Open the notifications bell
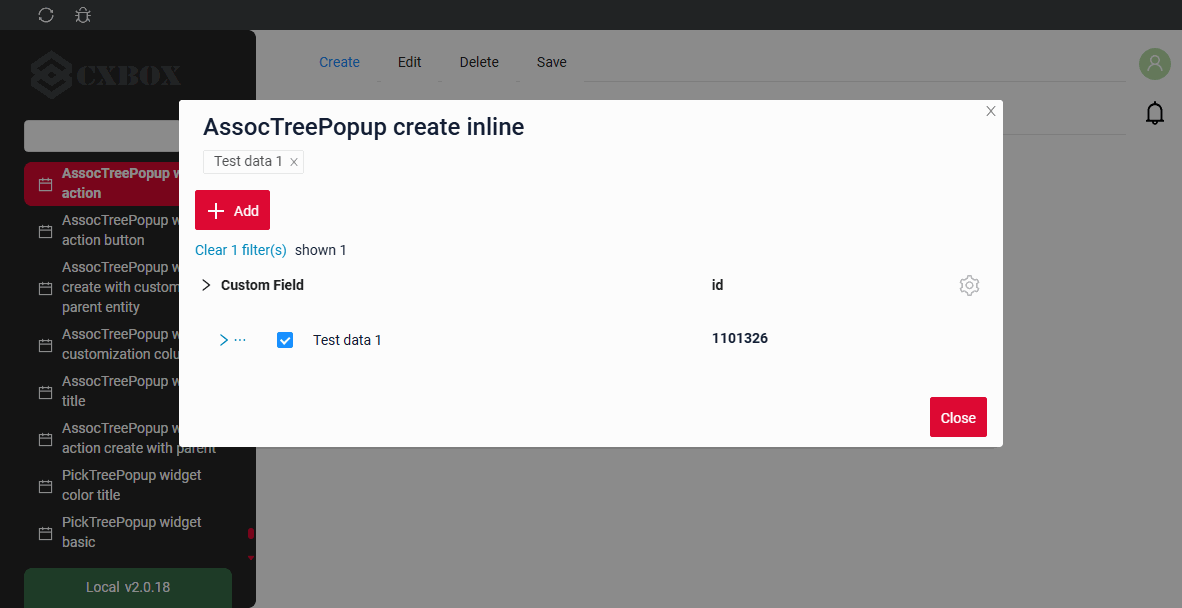 tap(1155, 113)
